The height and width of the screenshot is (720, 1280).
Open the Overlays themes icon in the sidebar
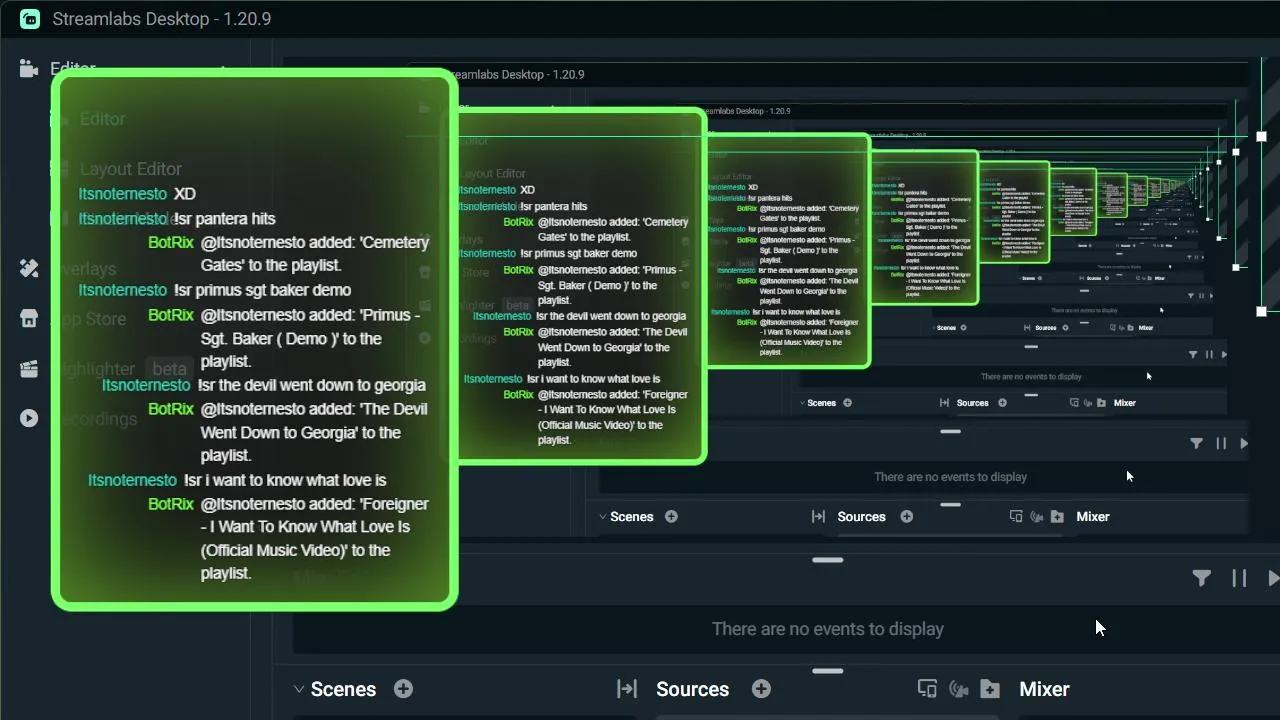point(29,268)
